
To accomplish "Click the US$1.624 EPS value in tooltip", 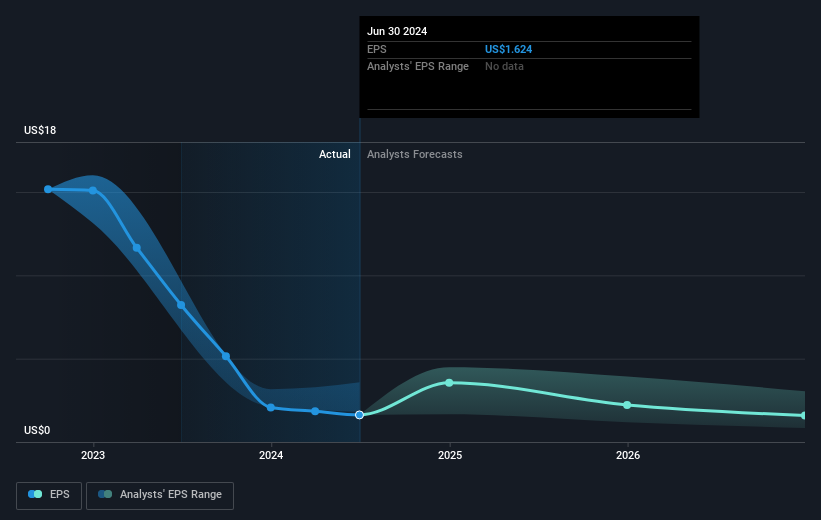I will (x=508, y=49).
